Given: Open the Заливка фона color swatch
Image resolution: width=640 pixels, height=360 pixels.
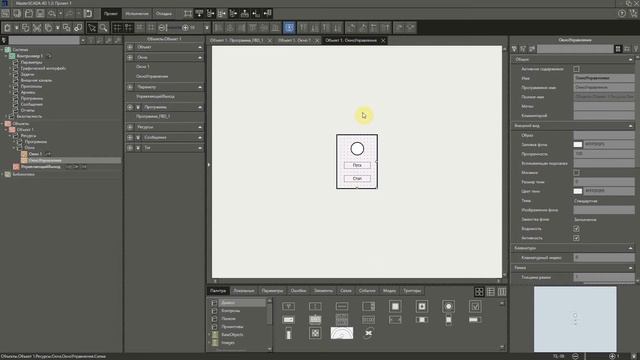Looking at the screenshot, I should point(578,144).
